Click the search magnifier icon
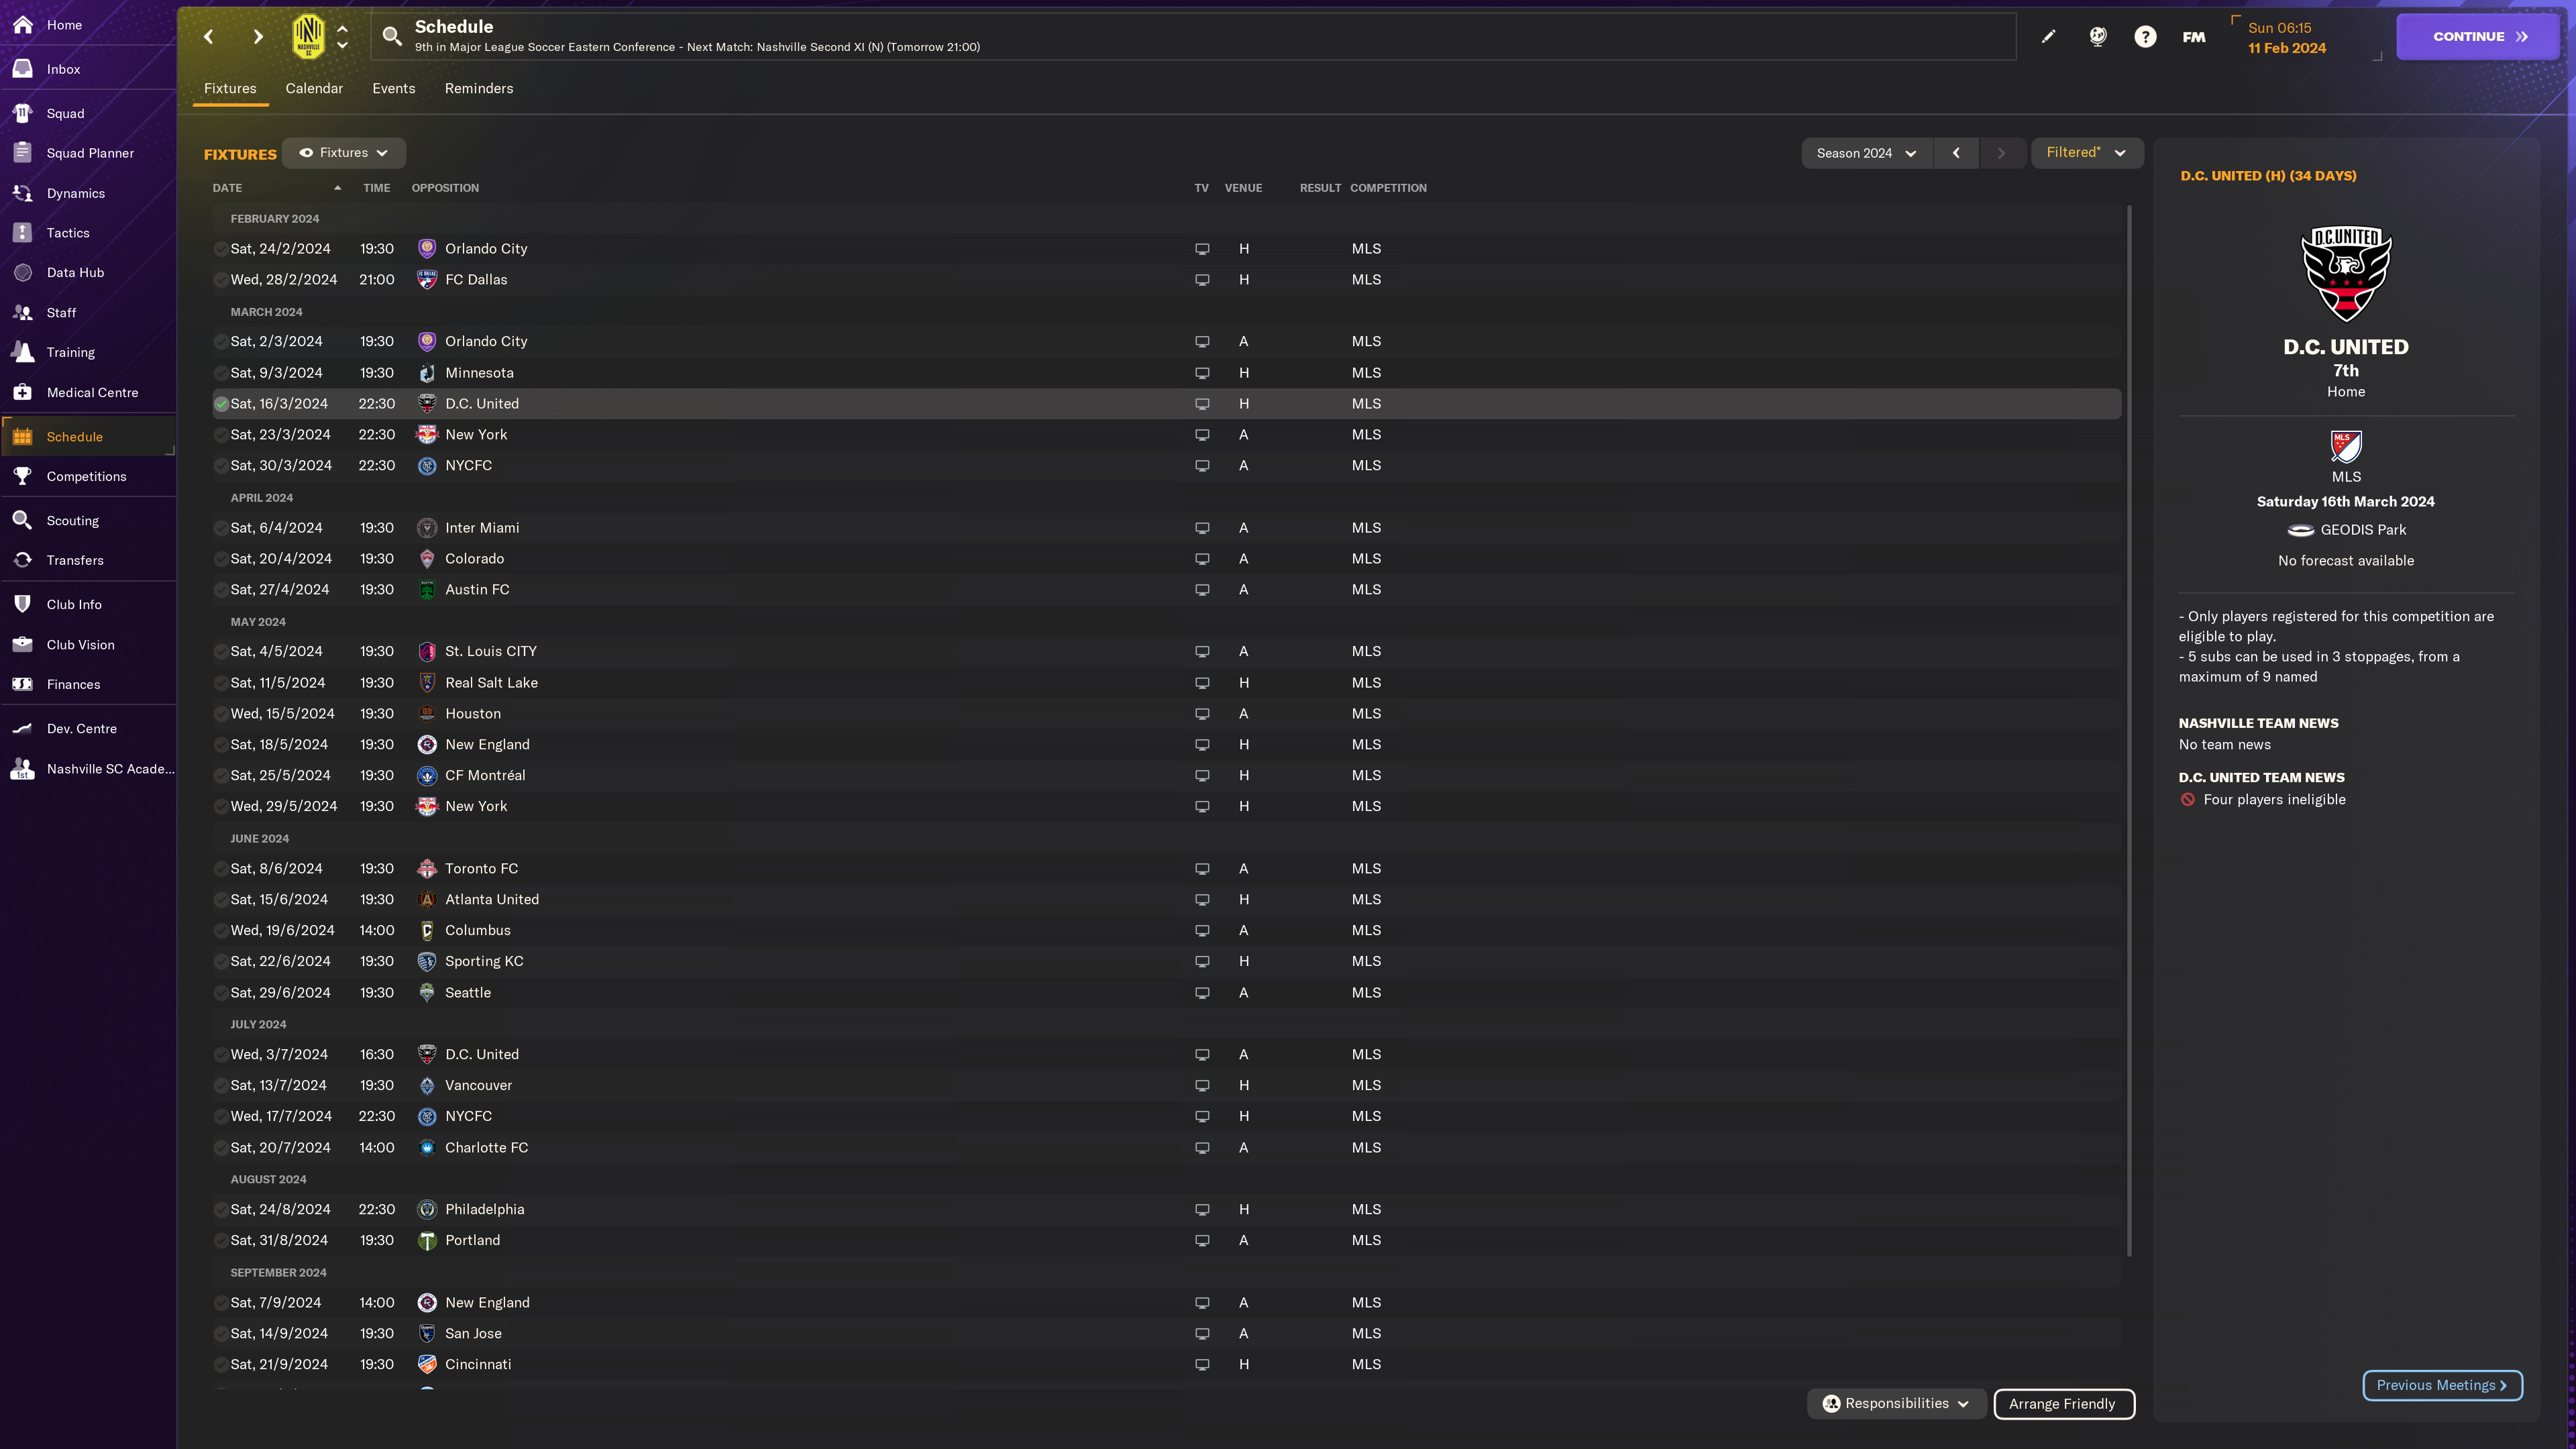This screenshot has width=2576, height=1449. (x=392, y=37)
